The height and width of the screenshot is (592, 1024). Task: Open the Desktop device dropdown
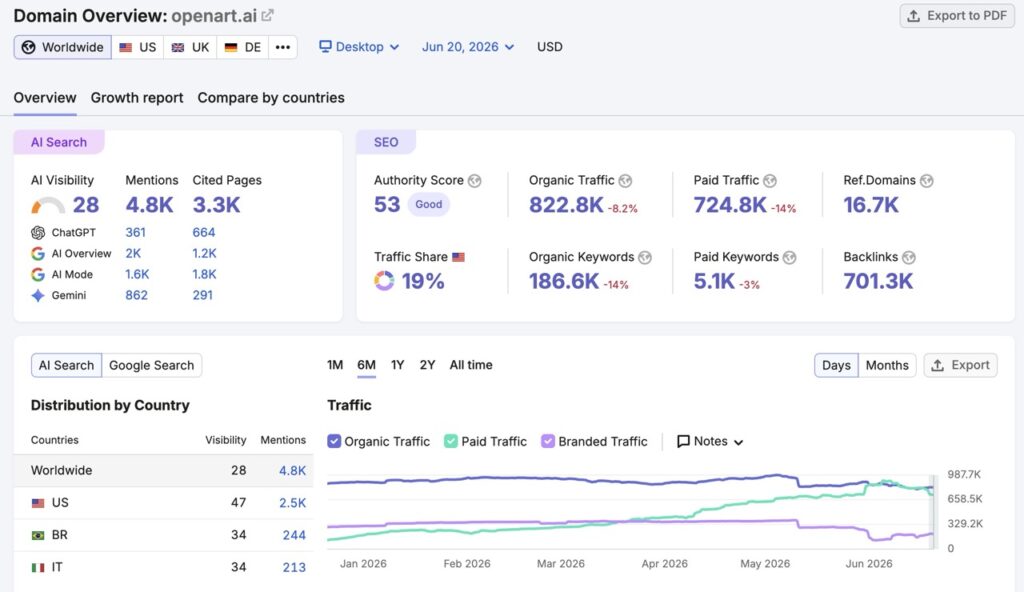359,47
